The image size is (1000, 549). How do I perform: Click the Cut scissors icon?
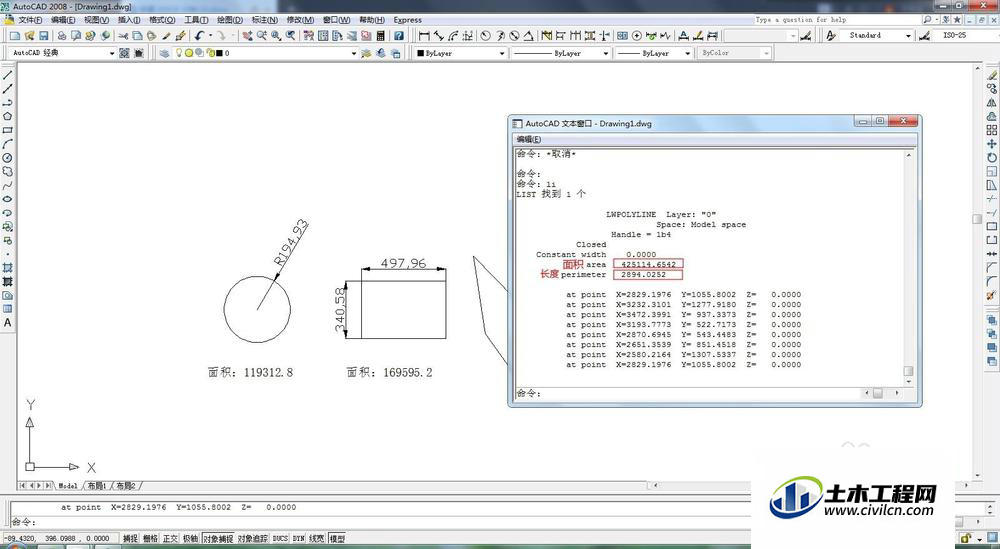click(122, 36)
